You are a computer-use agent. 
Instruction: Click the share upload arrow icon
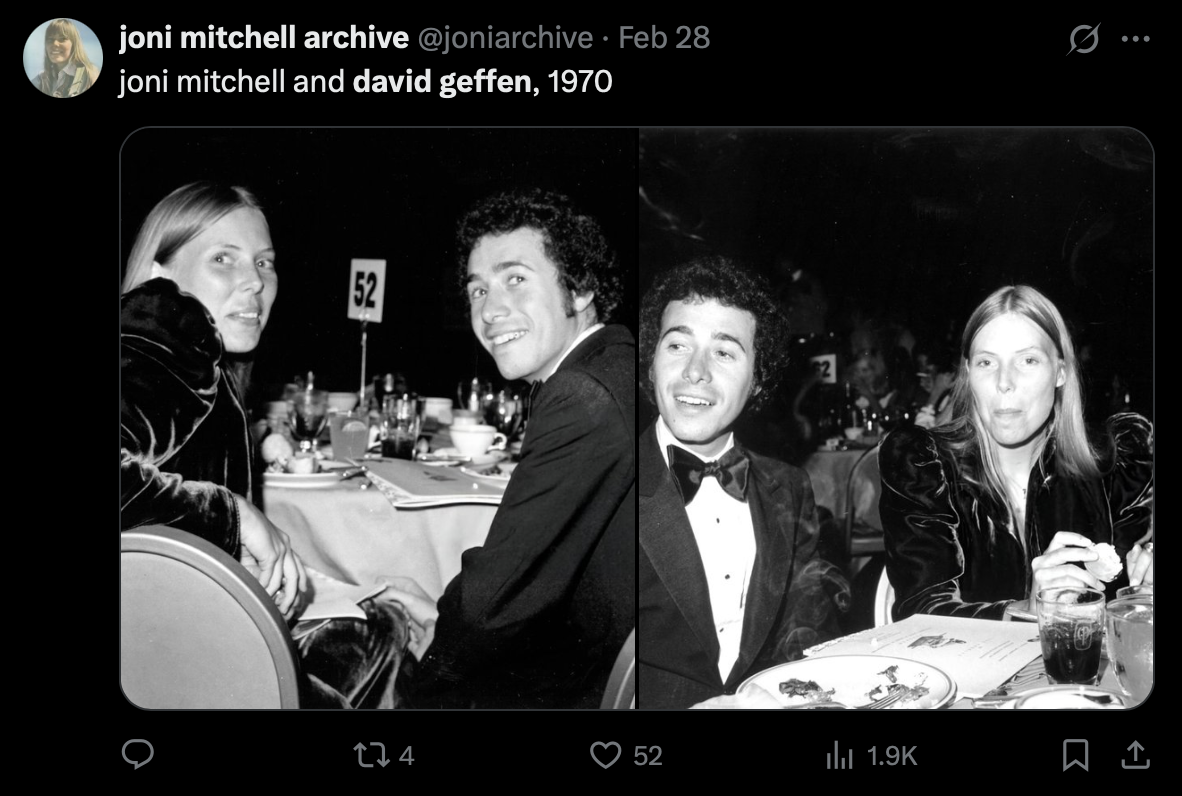tap(1135, 755)
